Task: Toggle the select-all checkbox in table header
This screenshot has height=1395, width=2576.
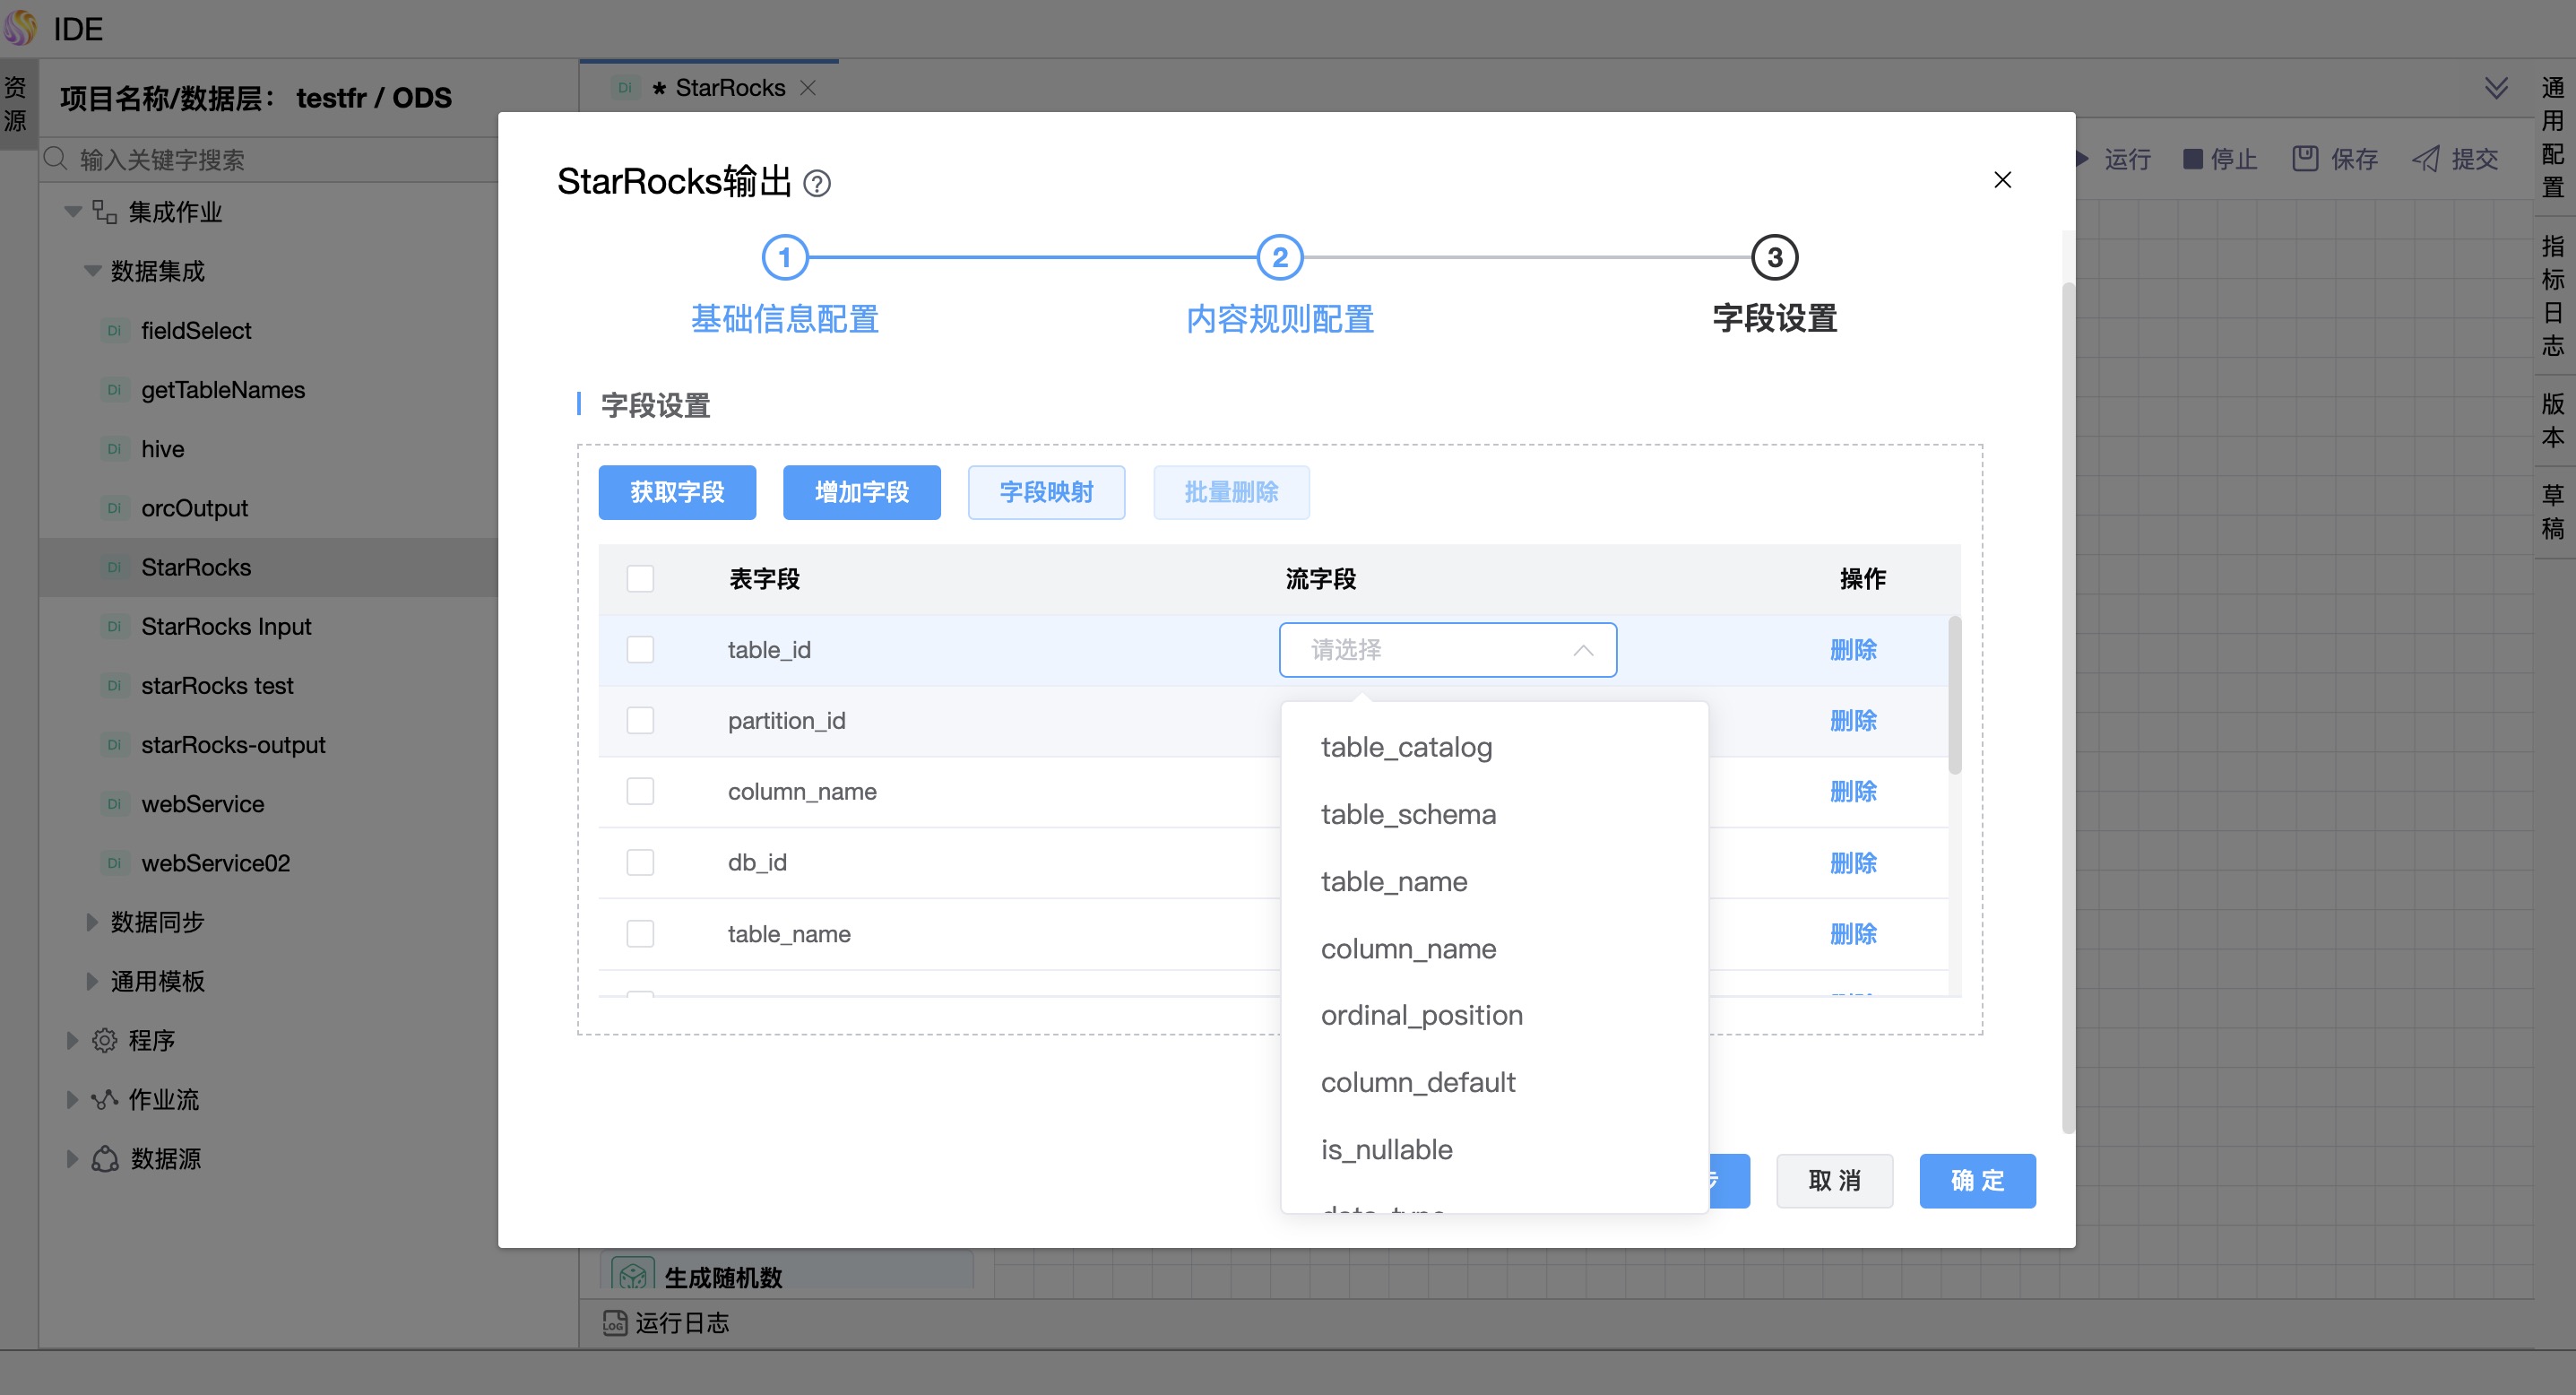Action: click(x=640, y=579)
